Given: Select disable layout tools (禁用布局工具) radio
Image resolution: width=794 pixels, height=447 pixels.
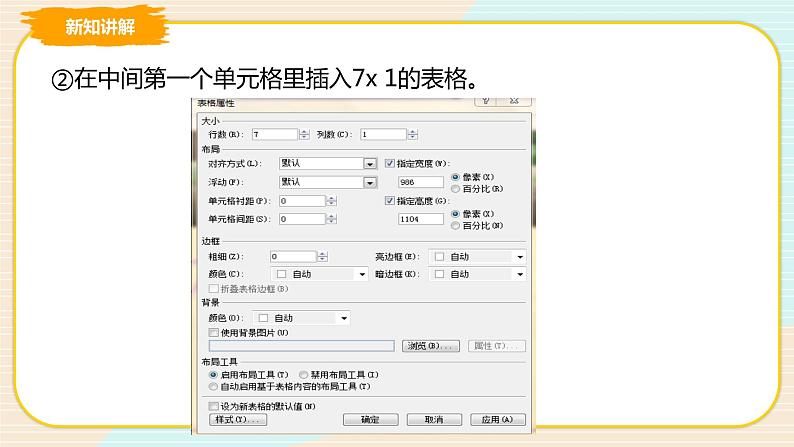Looking at the screenshot, I should pos(303,375).
